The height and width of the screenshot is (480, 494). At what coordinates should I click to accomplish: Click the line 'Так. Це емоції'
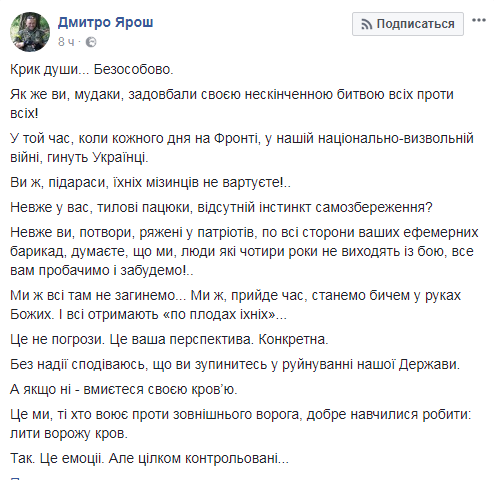pos(149,458)
